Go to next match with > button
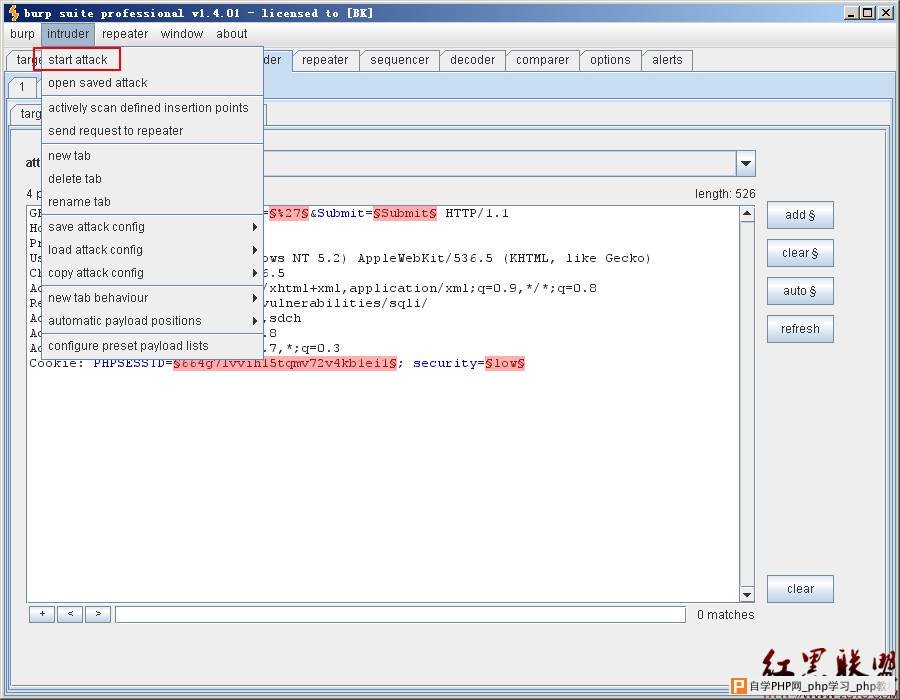This screenshot has height=700, width=900. point(98,615)
